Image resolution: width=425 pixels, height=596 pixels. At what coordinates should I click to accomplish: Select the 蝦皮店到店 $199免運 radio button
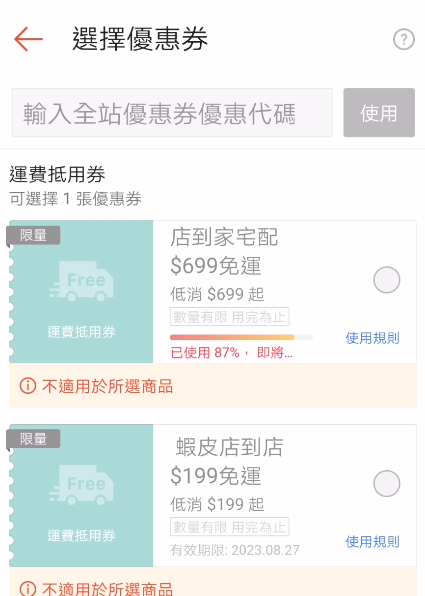pyautogui.click(x=387, y=484)
